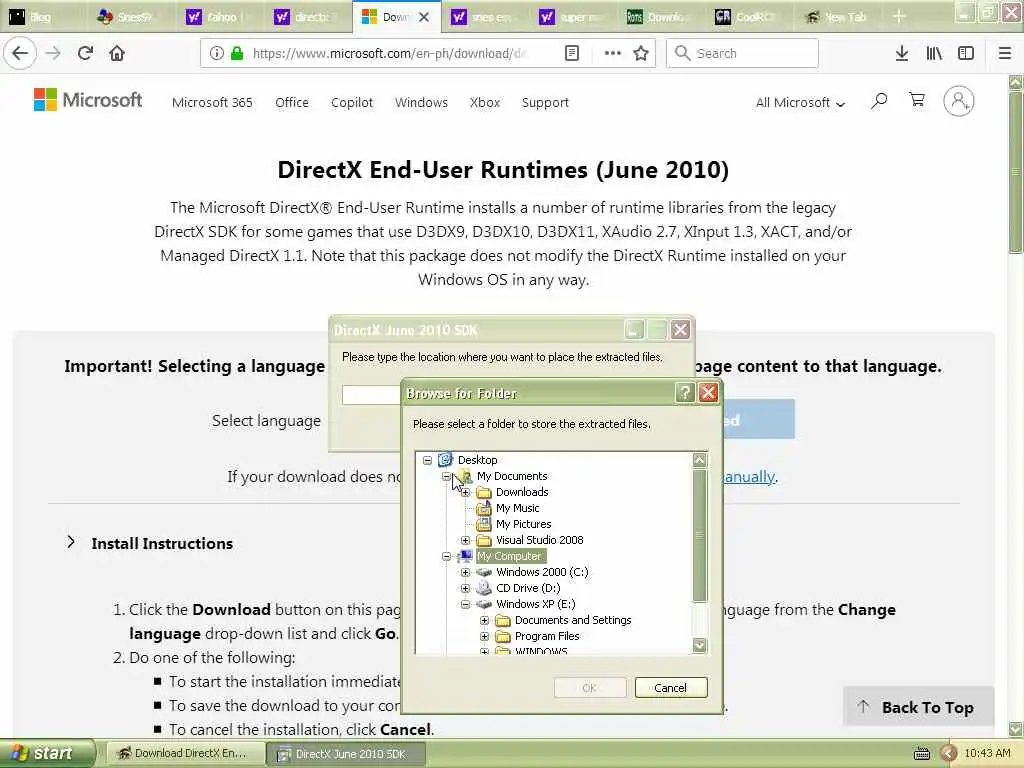
Task: Toggle the sidebars icon
Action: [966, 53]
